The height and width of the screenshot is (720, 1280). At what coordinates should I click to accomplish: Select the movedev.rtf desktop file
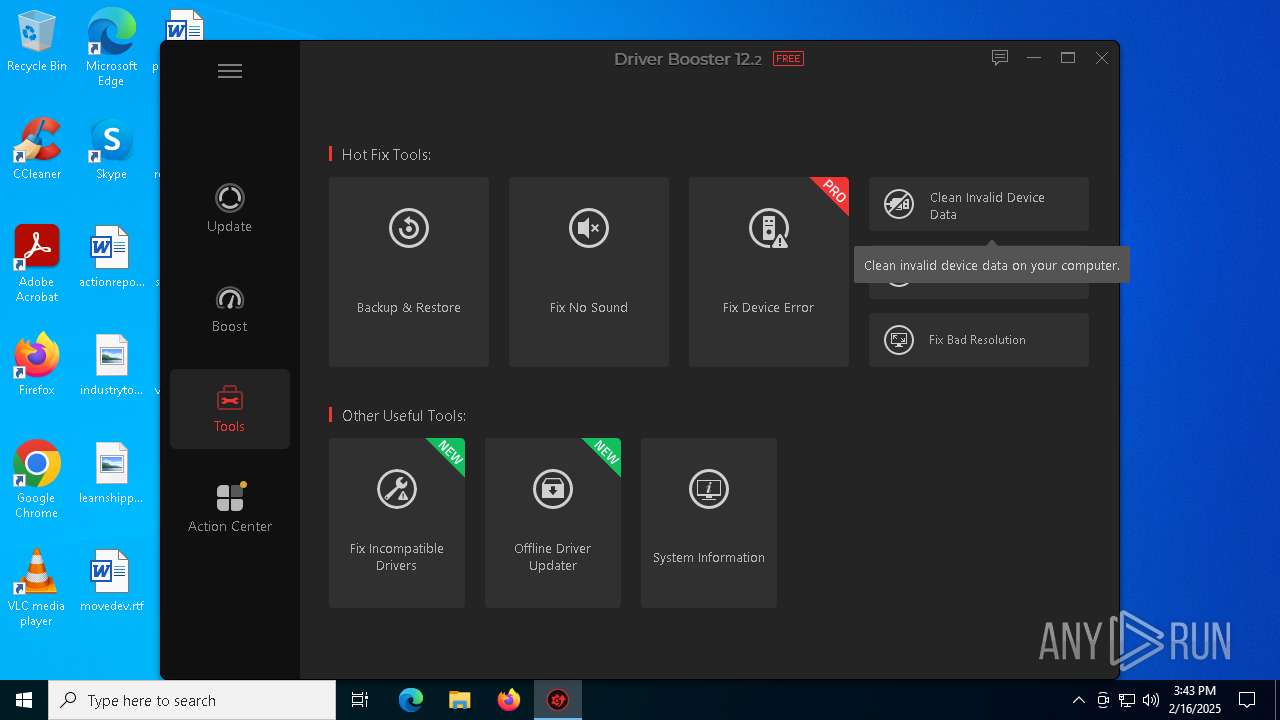[x=111, y=581]
